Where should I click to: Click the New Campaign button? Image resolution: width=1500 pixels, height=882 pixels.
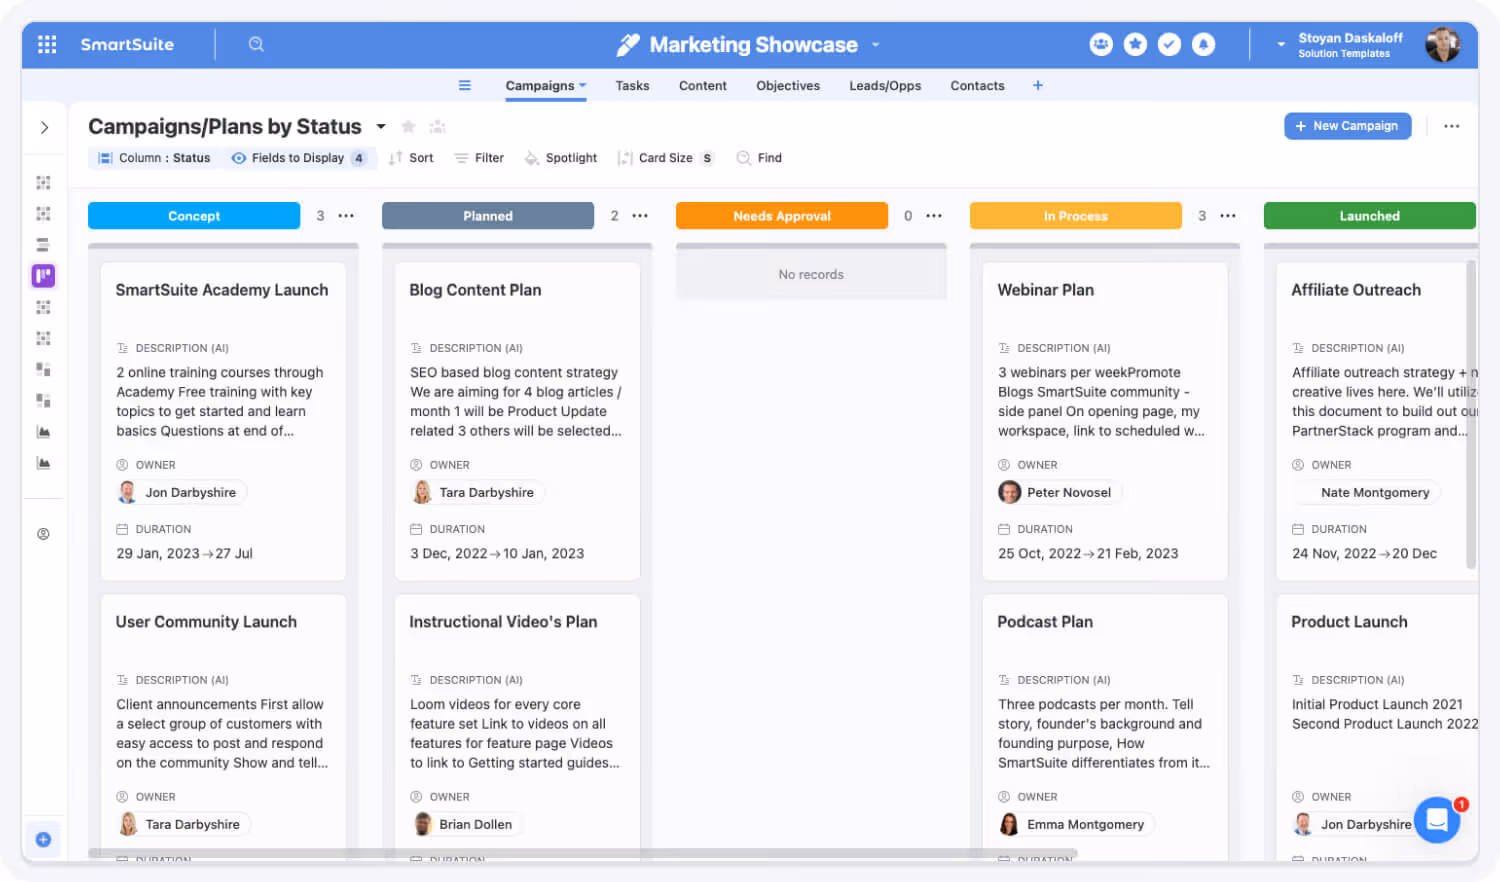point(1347,126)
